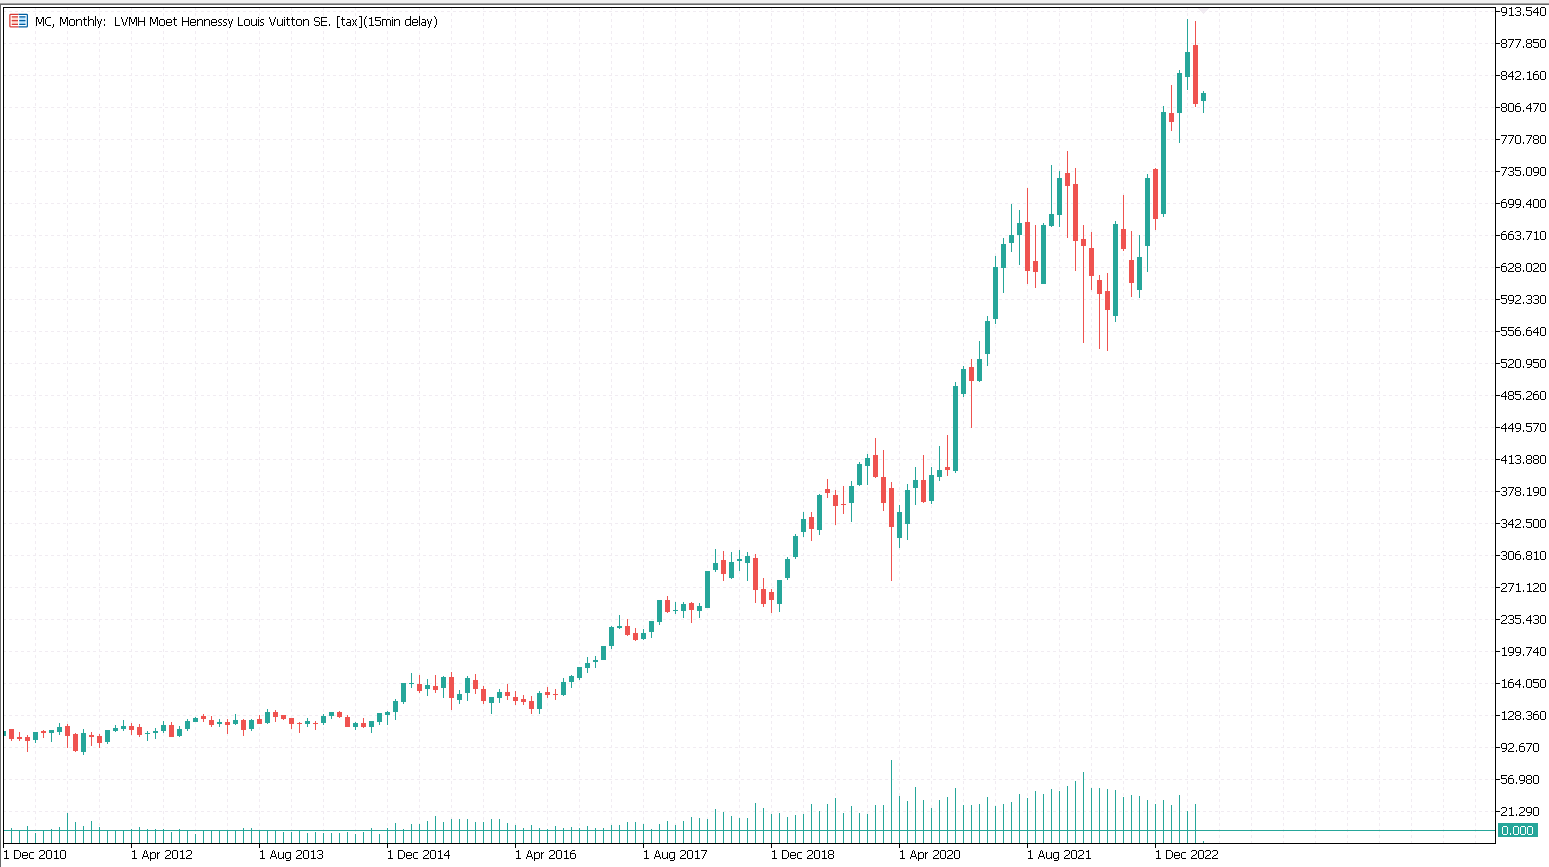Click the 235.430 price scale value
1549x867 pixels.
1524,619
